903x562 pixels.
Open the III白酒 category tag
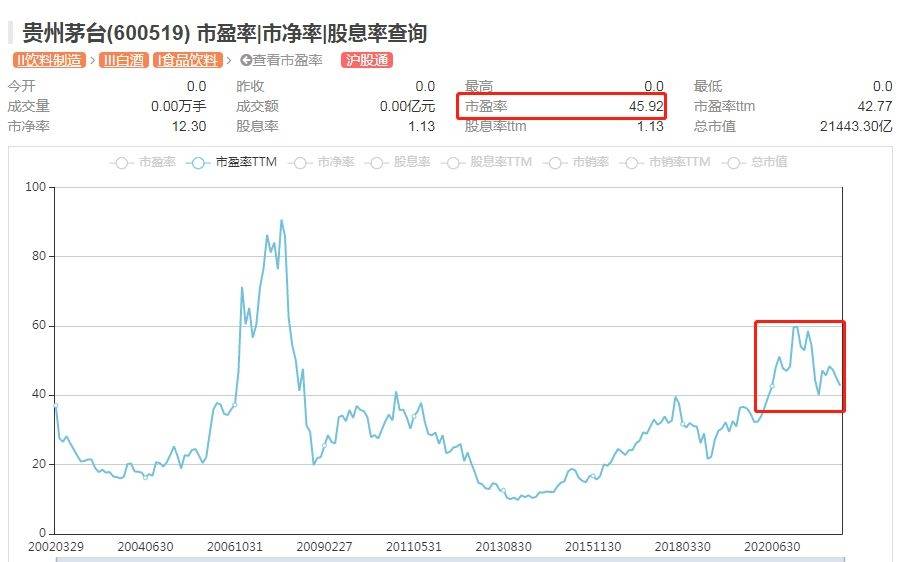122,60
